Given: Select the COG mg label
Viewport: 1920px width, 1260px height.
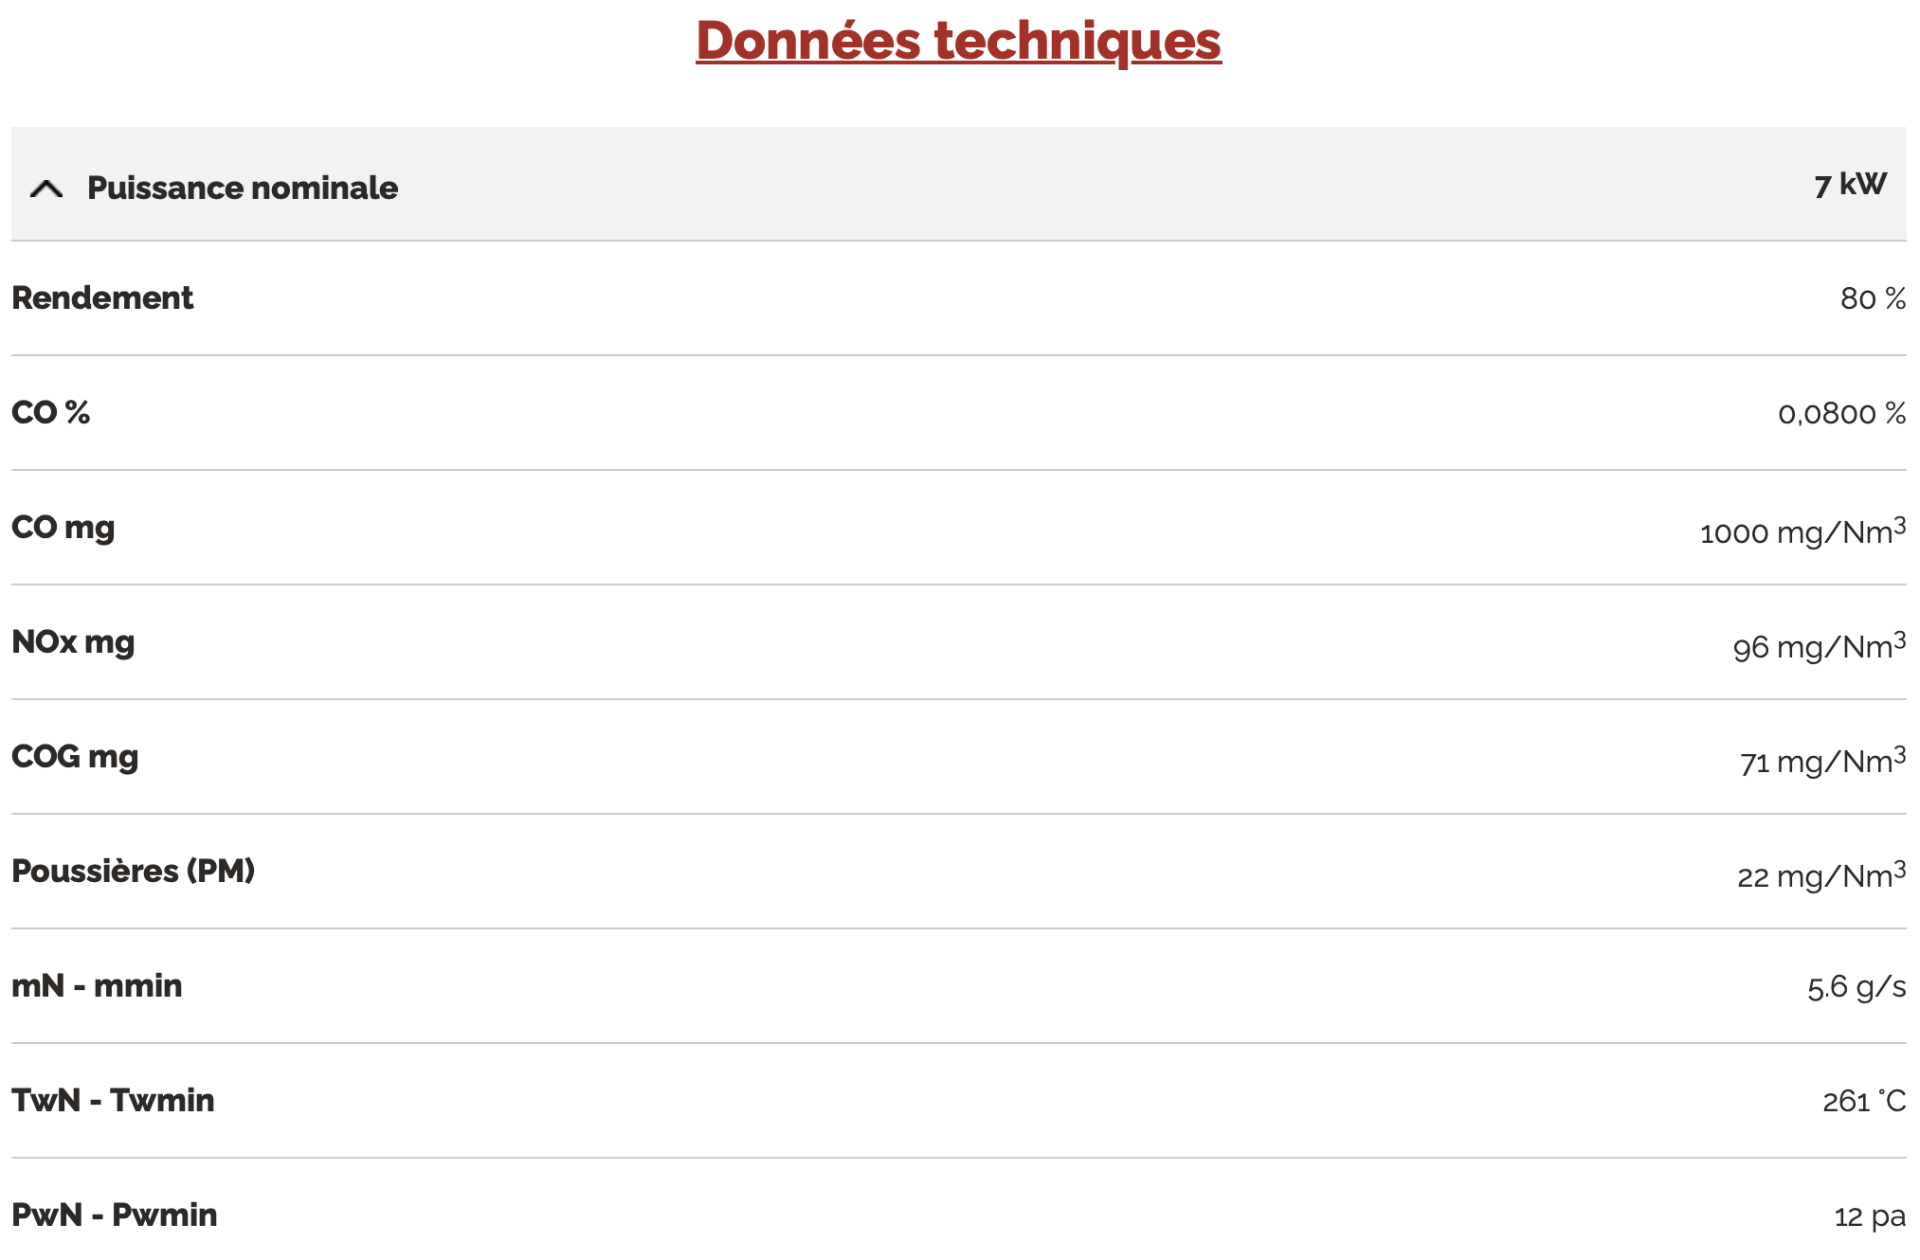Looking at the screenshot, I should click(75, 757).
